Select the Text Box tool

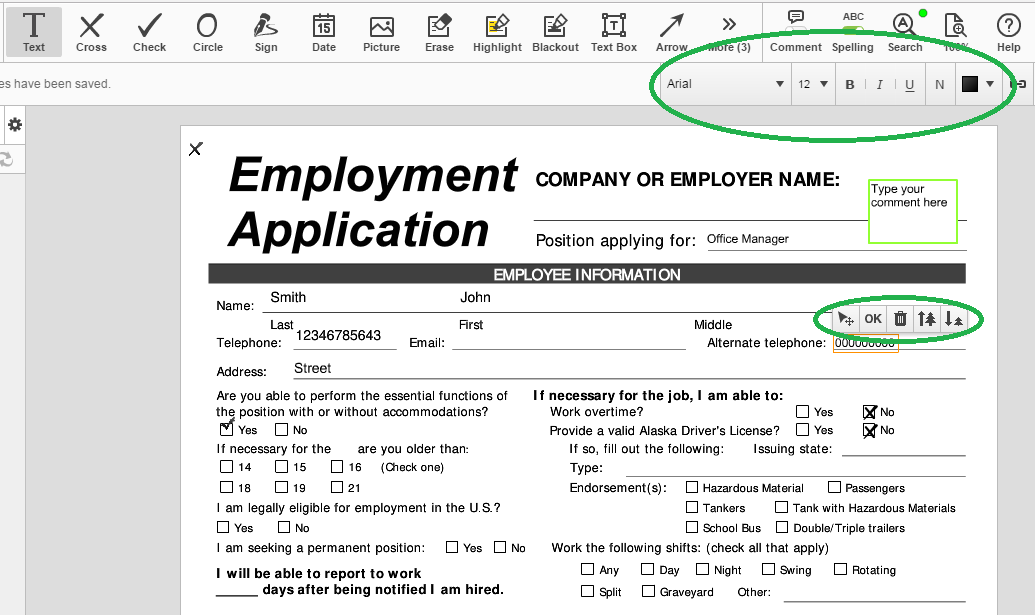click(614, 32)
